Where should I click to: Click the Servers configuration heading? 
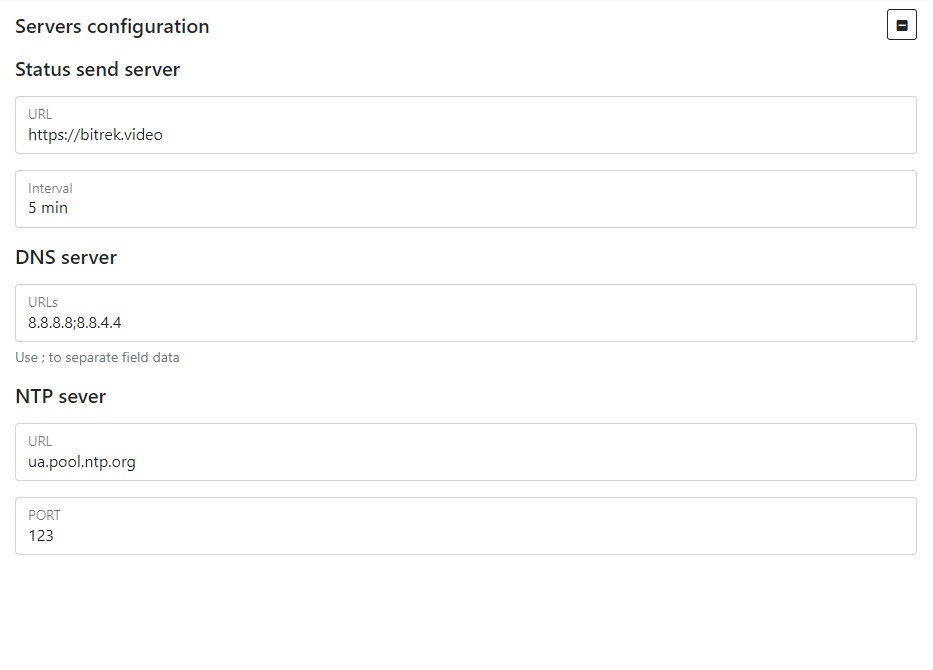point(112,27)
